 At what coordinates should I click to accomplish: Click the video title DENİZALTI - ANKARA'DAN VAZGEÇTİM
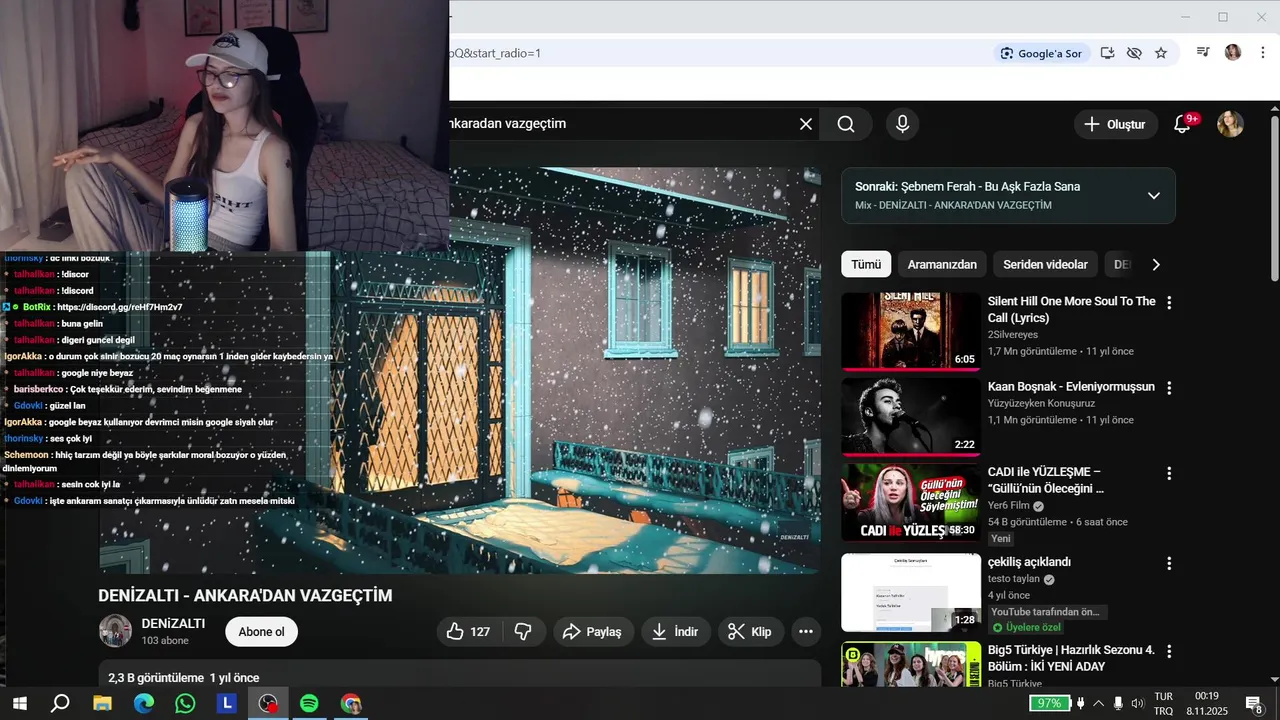tap(245, 596)
